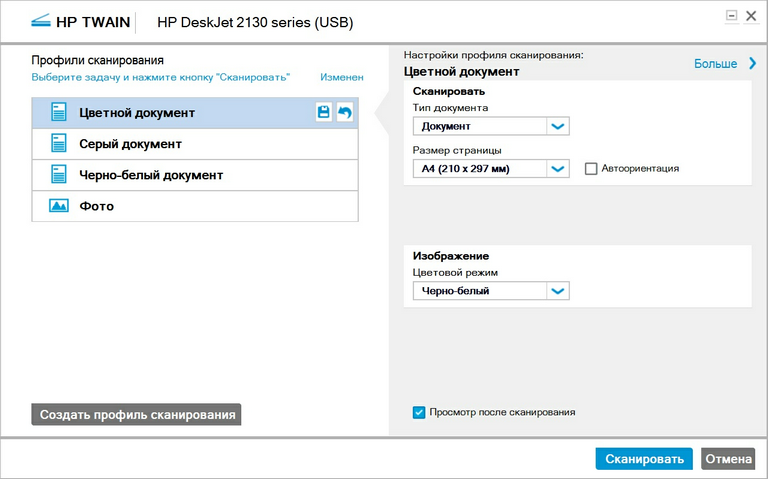Select the Фото scan profile
This screenshot has width=768, height=479.
195,206
